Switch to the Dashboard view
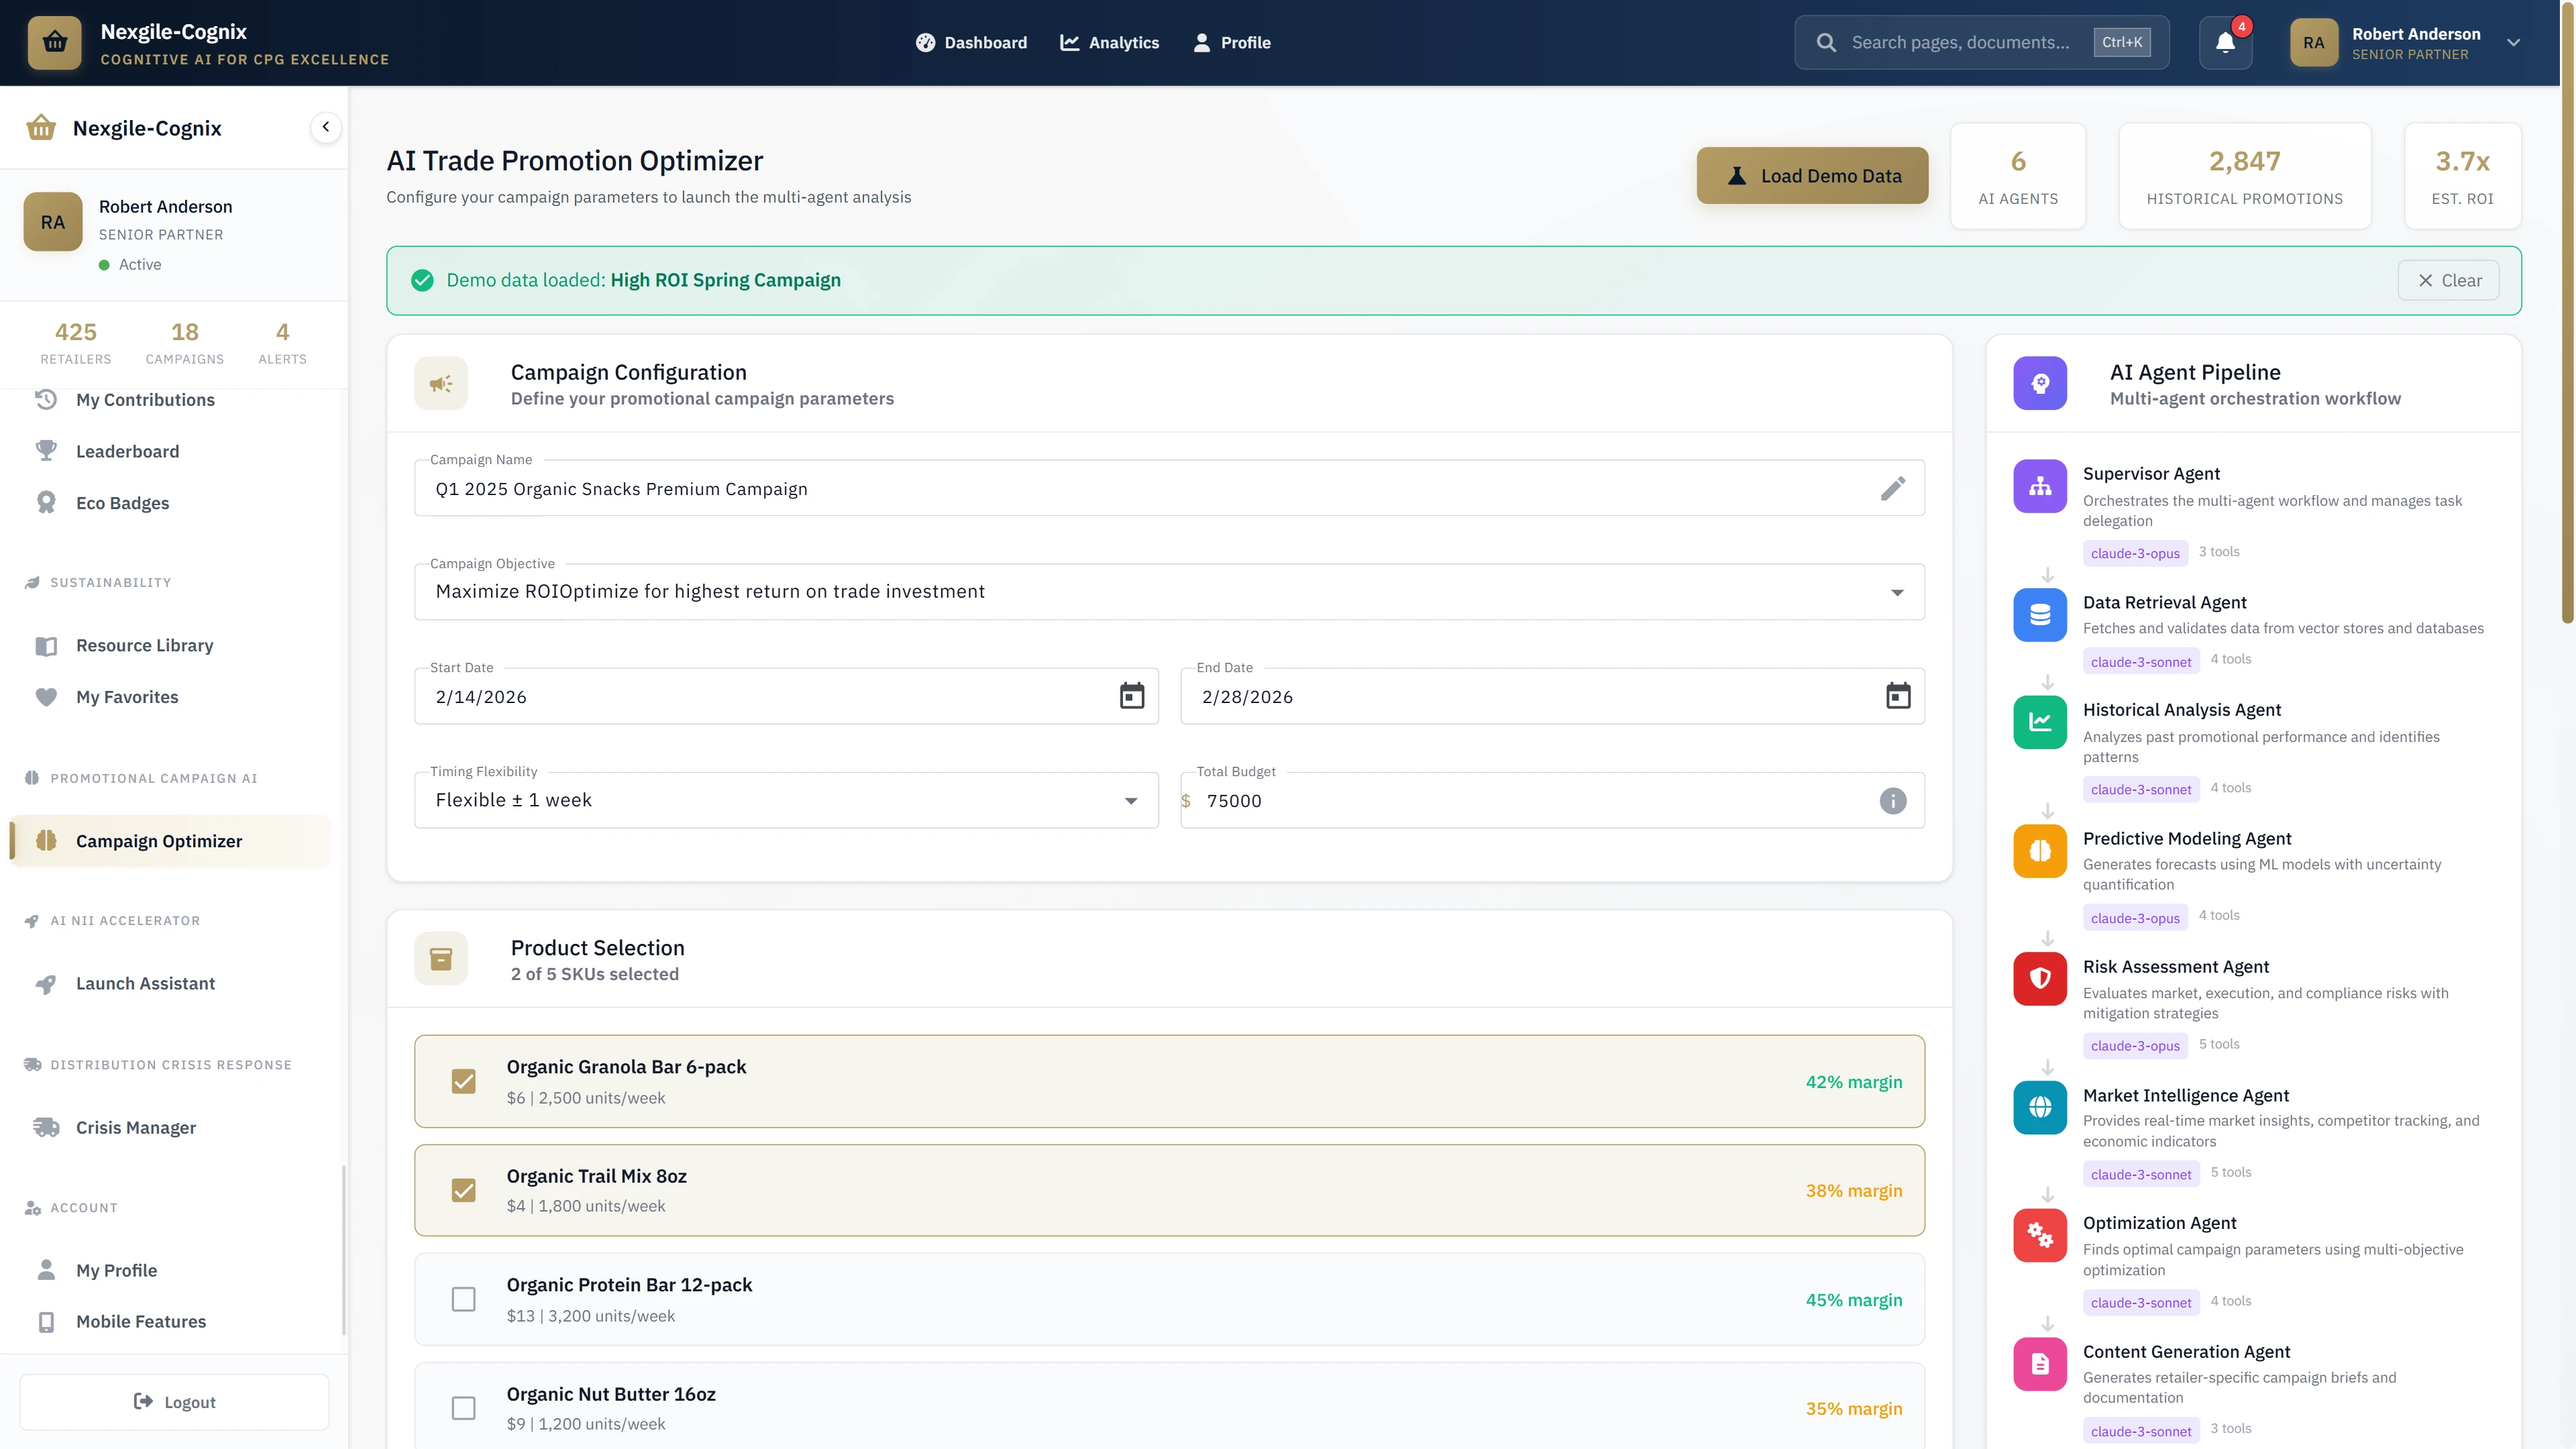This screenshot has height=1449, width=2576. (971, 42)
